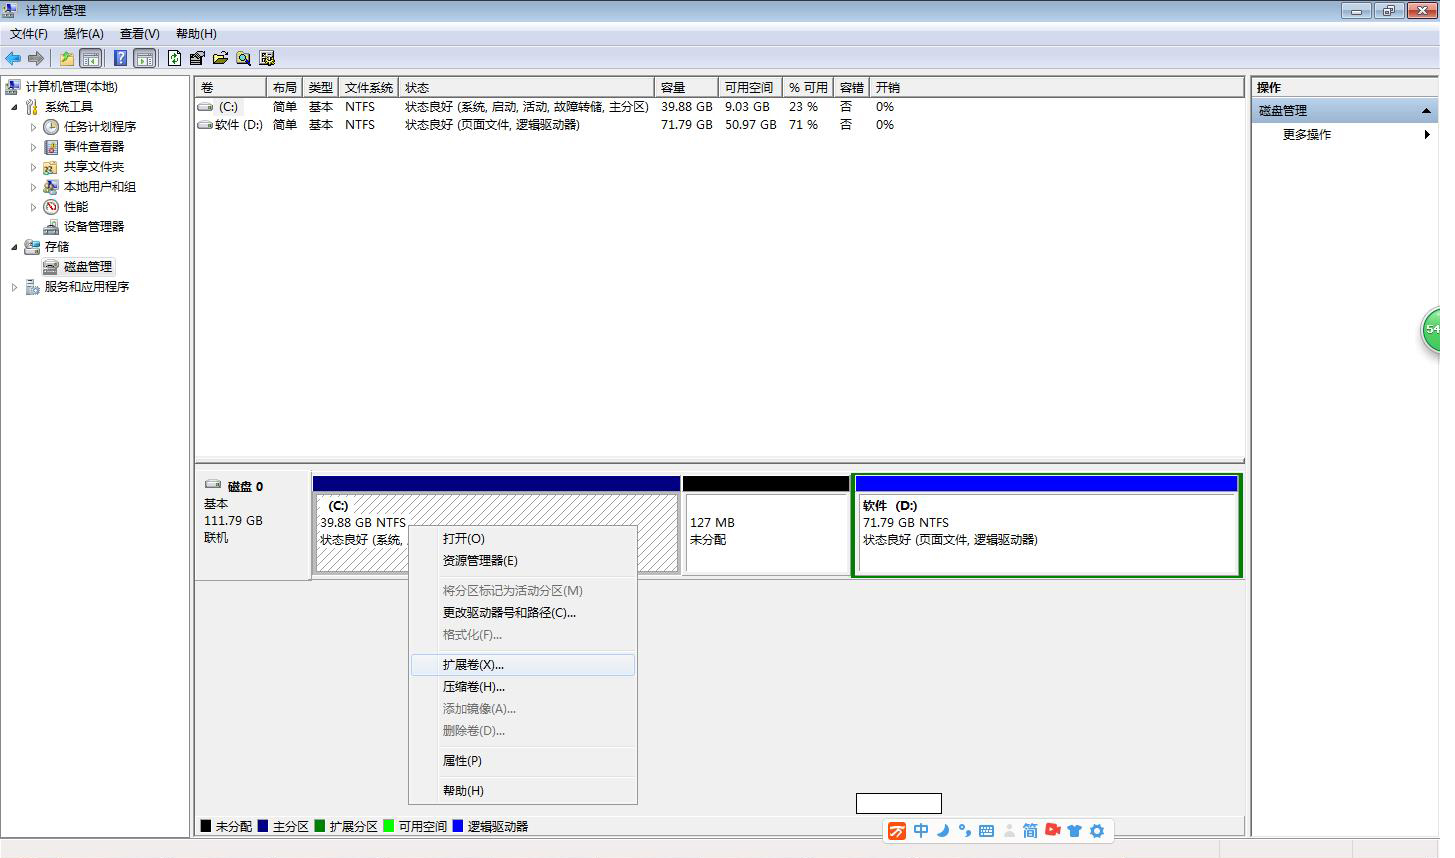Sort by the 文件系统 column header
Image resolution: width=1455 pixels, height=858 pixels.
tap(368, 88)
